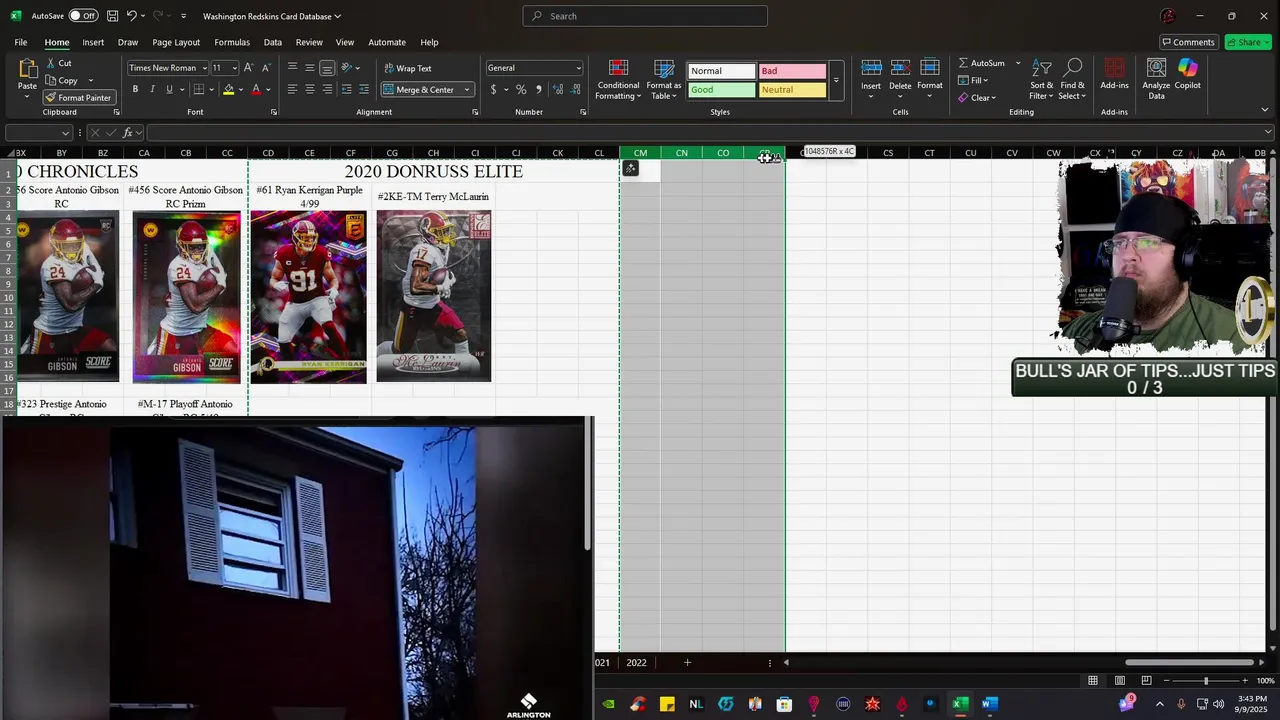
Task: Apply the Bad cell style
Action: pos(792,71)
